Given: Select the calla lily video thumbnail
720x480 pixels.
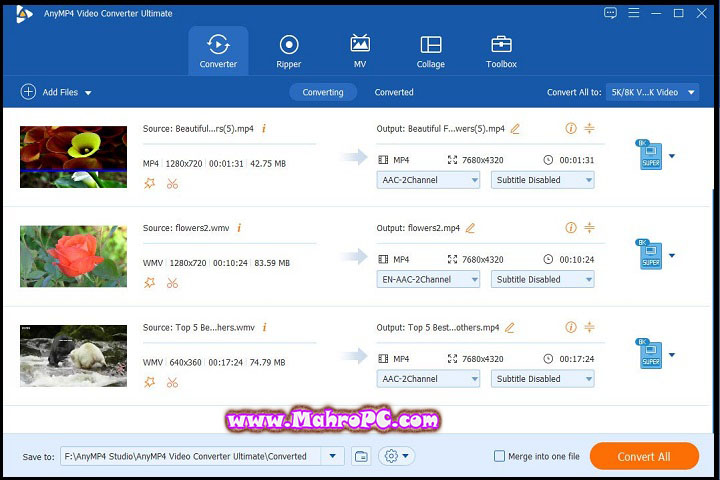Looking at the screenshot, I should (73, 157).
